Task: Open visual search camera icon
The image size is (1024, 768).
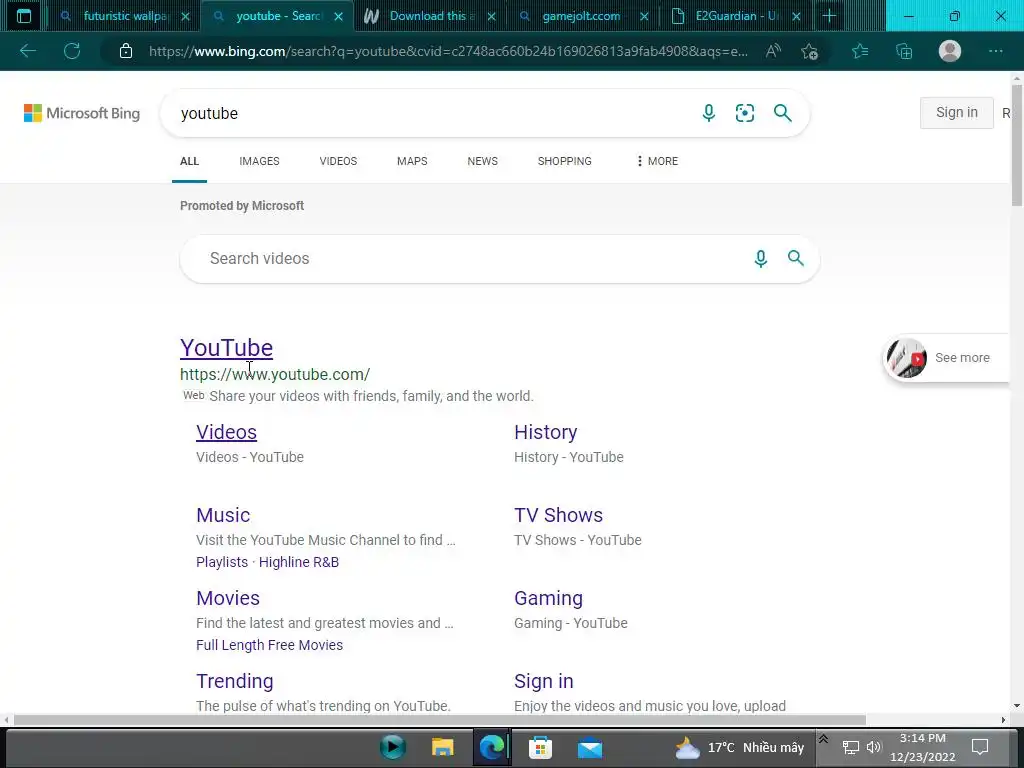Action: pos(744,113)
